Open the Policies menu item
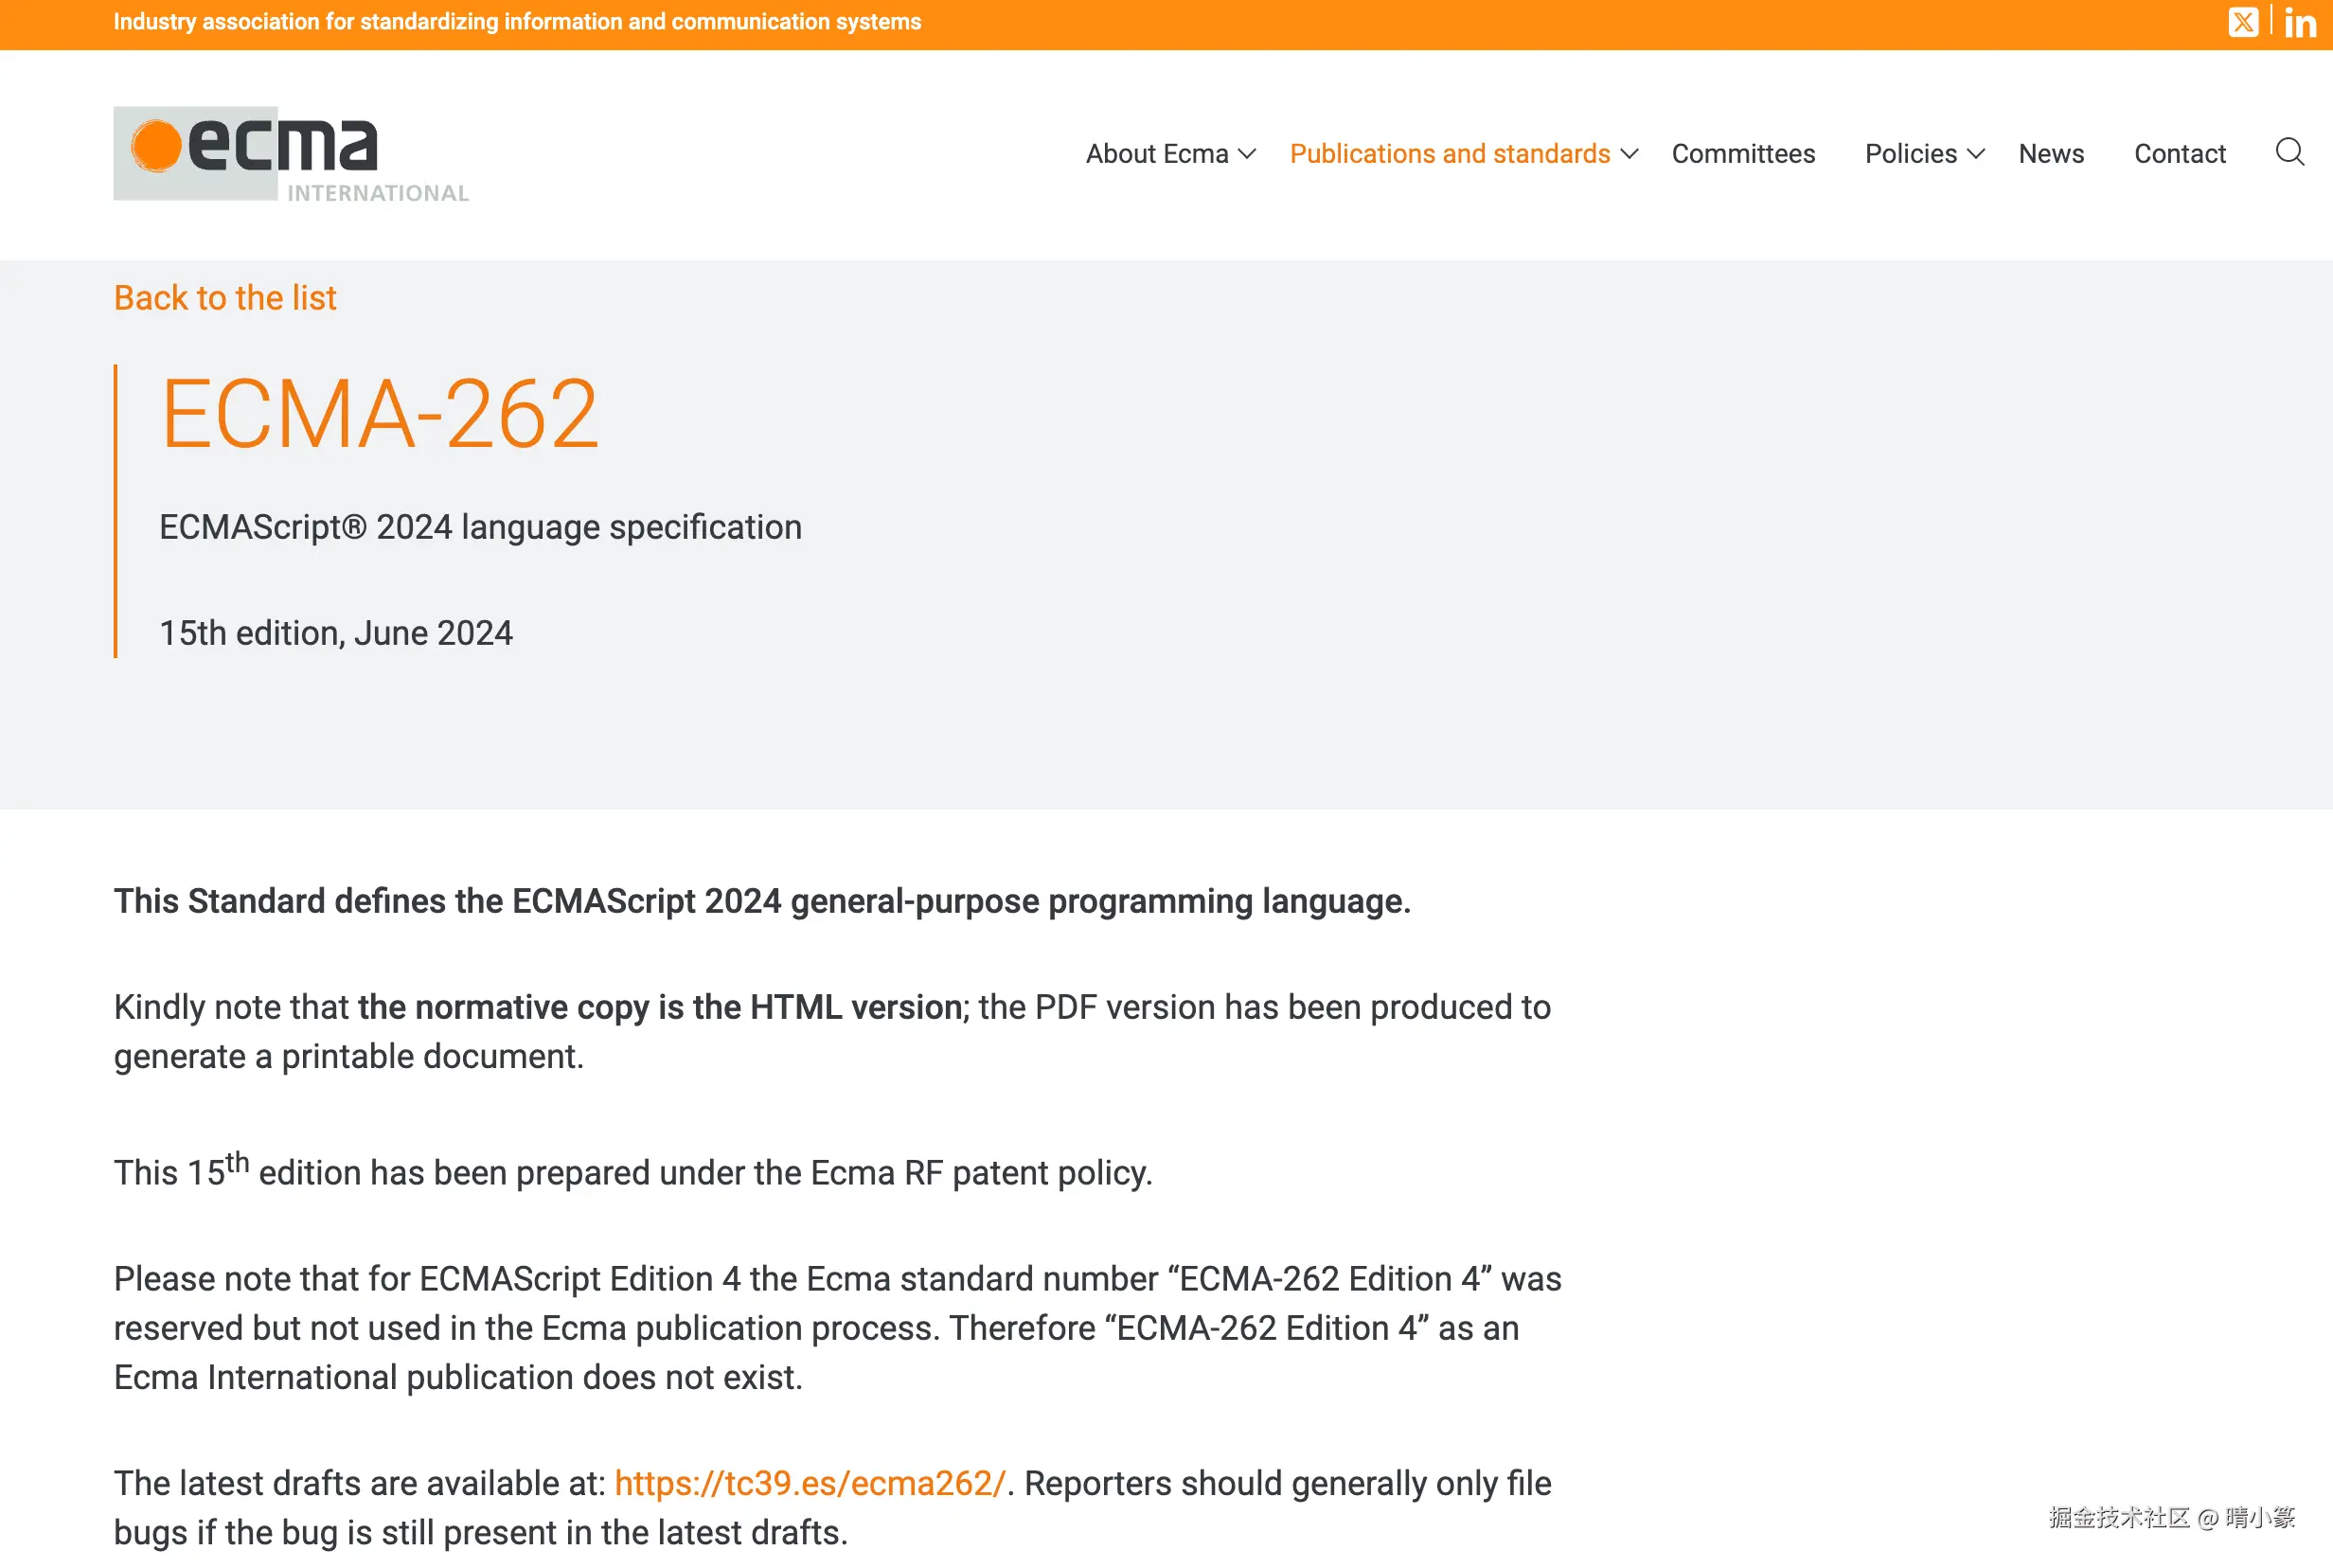The image size is (2333, 1568). coord(1910,154)
